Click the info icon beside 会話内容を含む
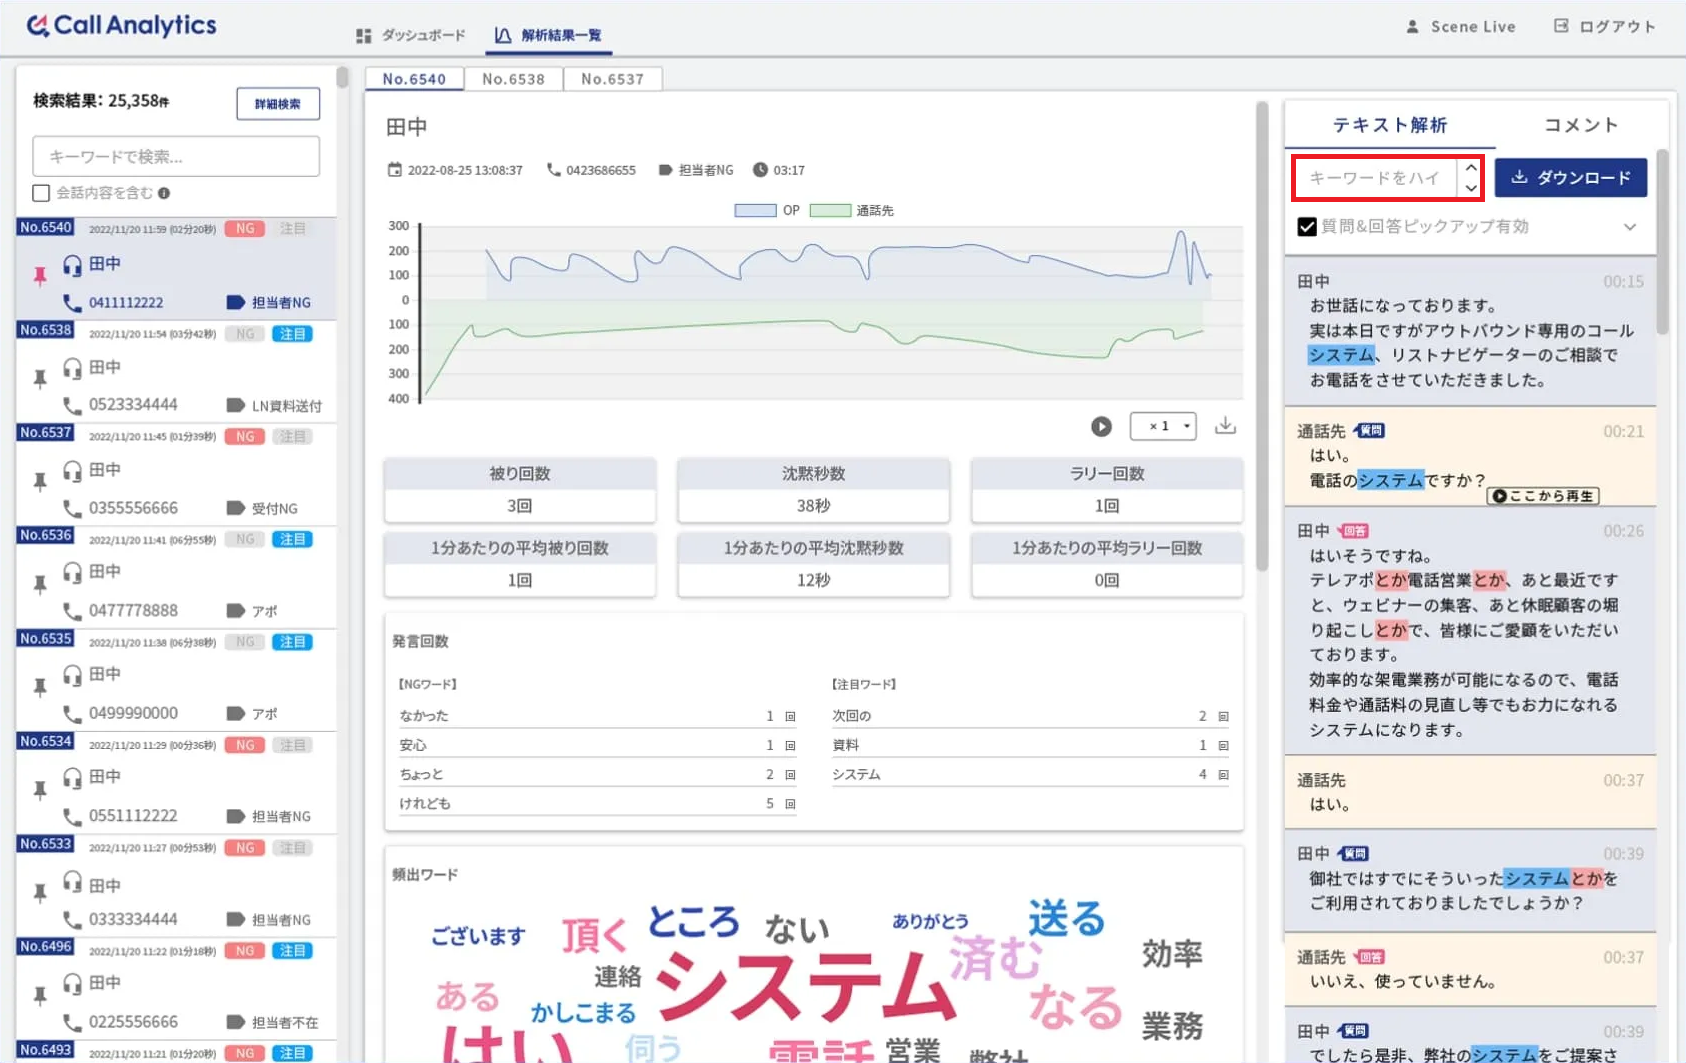 pos(164,193)
